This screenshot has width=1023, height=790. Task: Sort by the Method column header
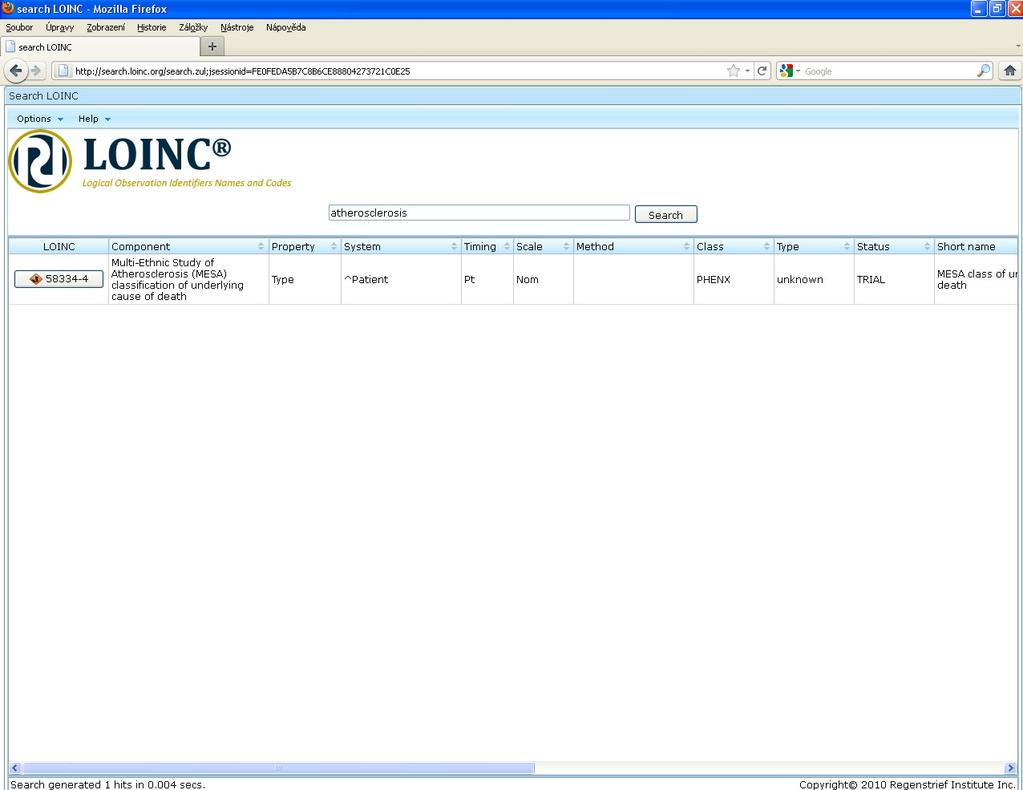(633, 247)
